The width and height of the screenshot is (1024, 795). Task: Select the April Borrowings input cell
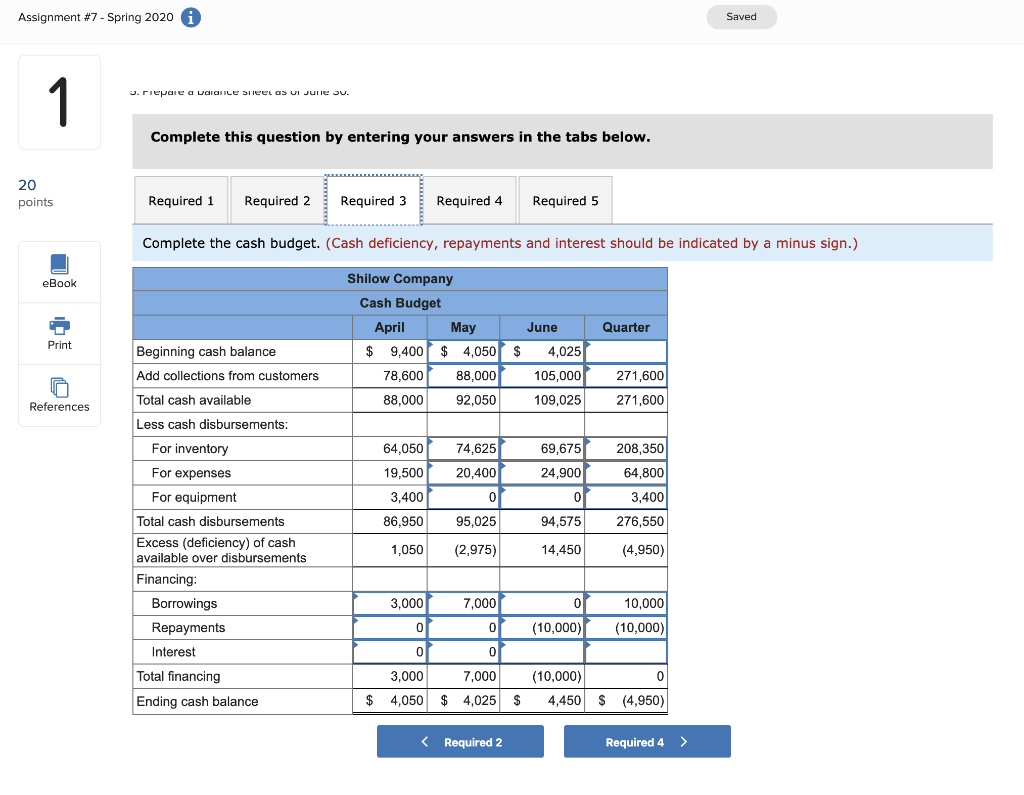click(390, 603)
